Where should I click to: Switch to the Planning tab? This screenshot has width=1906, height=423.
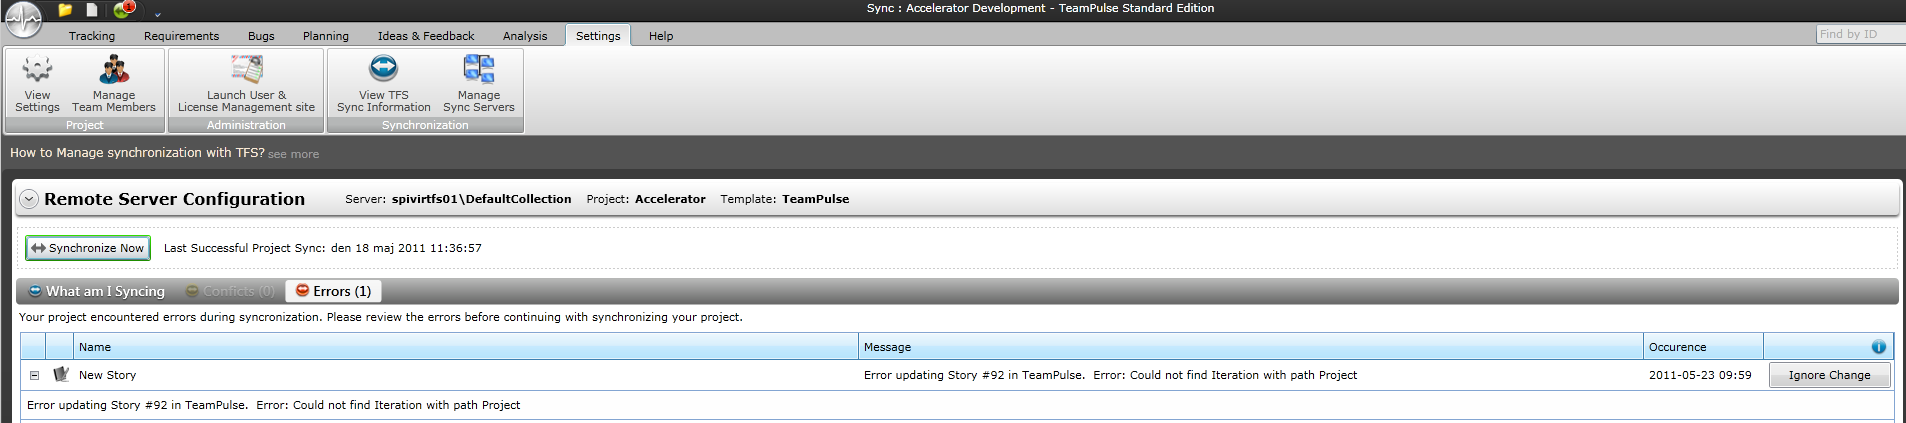(326, 36)
